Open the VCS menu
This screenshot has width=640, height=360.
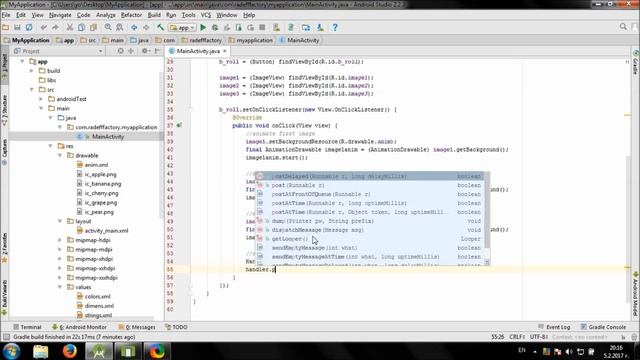pyautogui.click(x=206, y=15)
